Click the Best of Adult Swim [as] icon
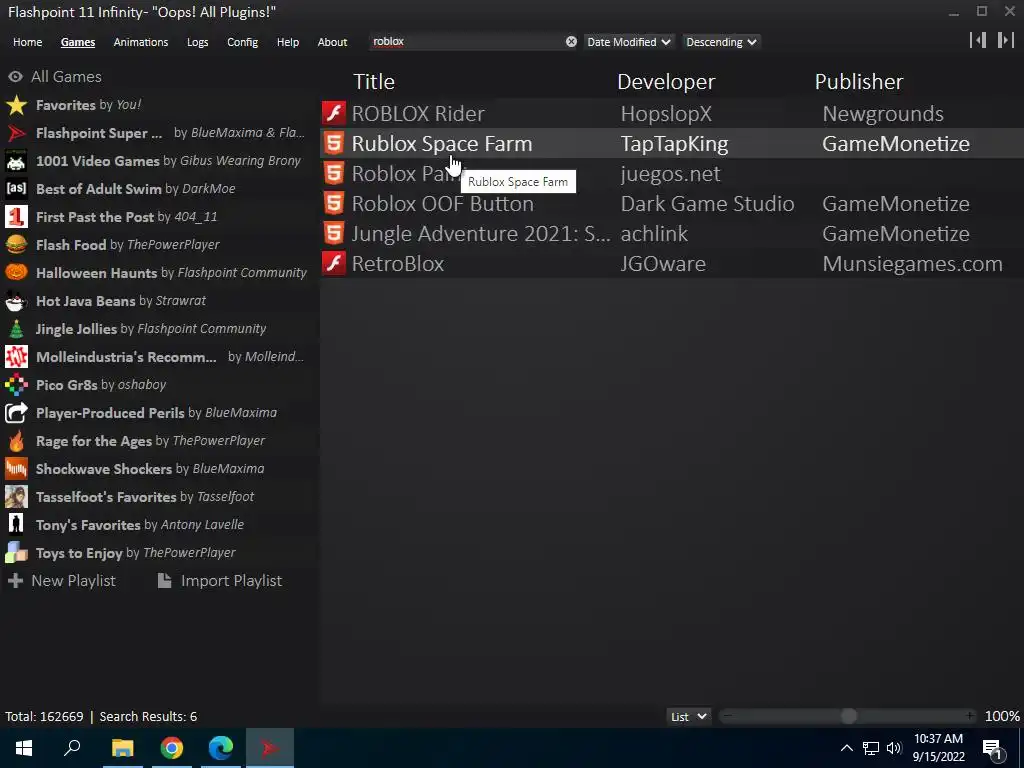The height and width of the screenshot is (768, 1024). (x=16, y=189)
